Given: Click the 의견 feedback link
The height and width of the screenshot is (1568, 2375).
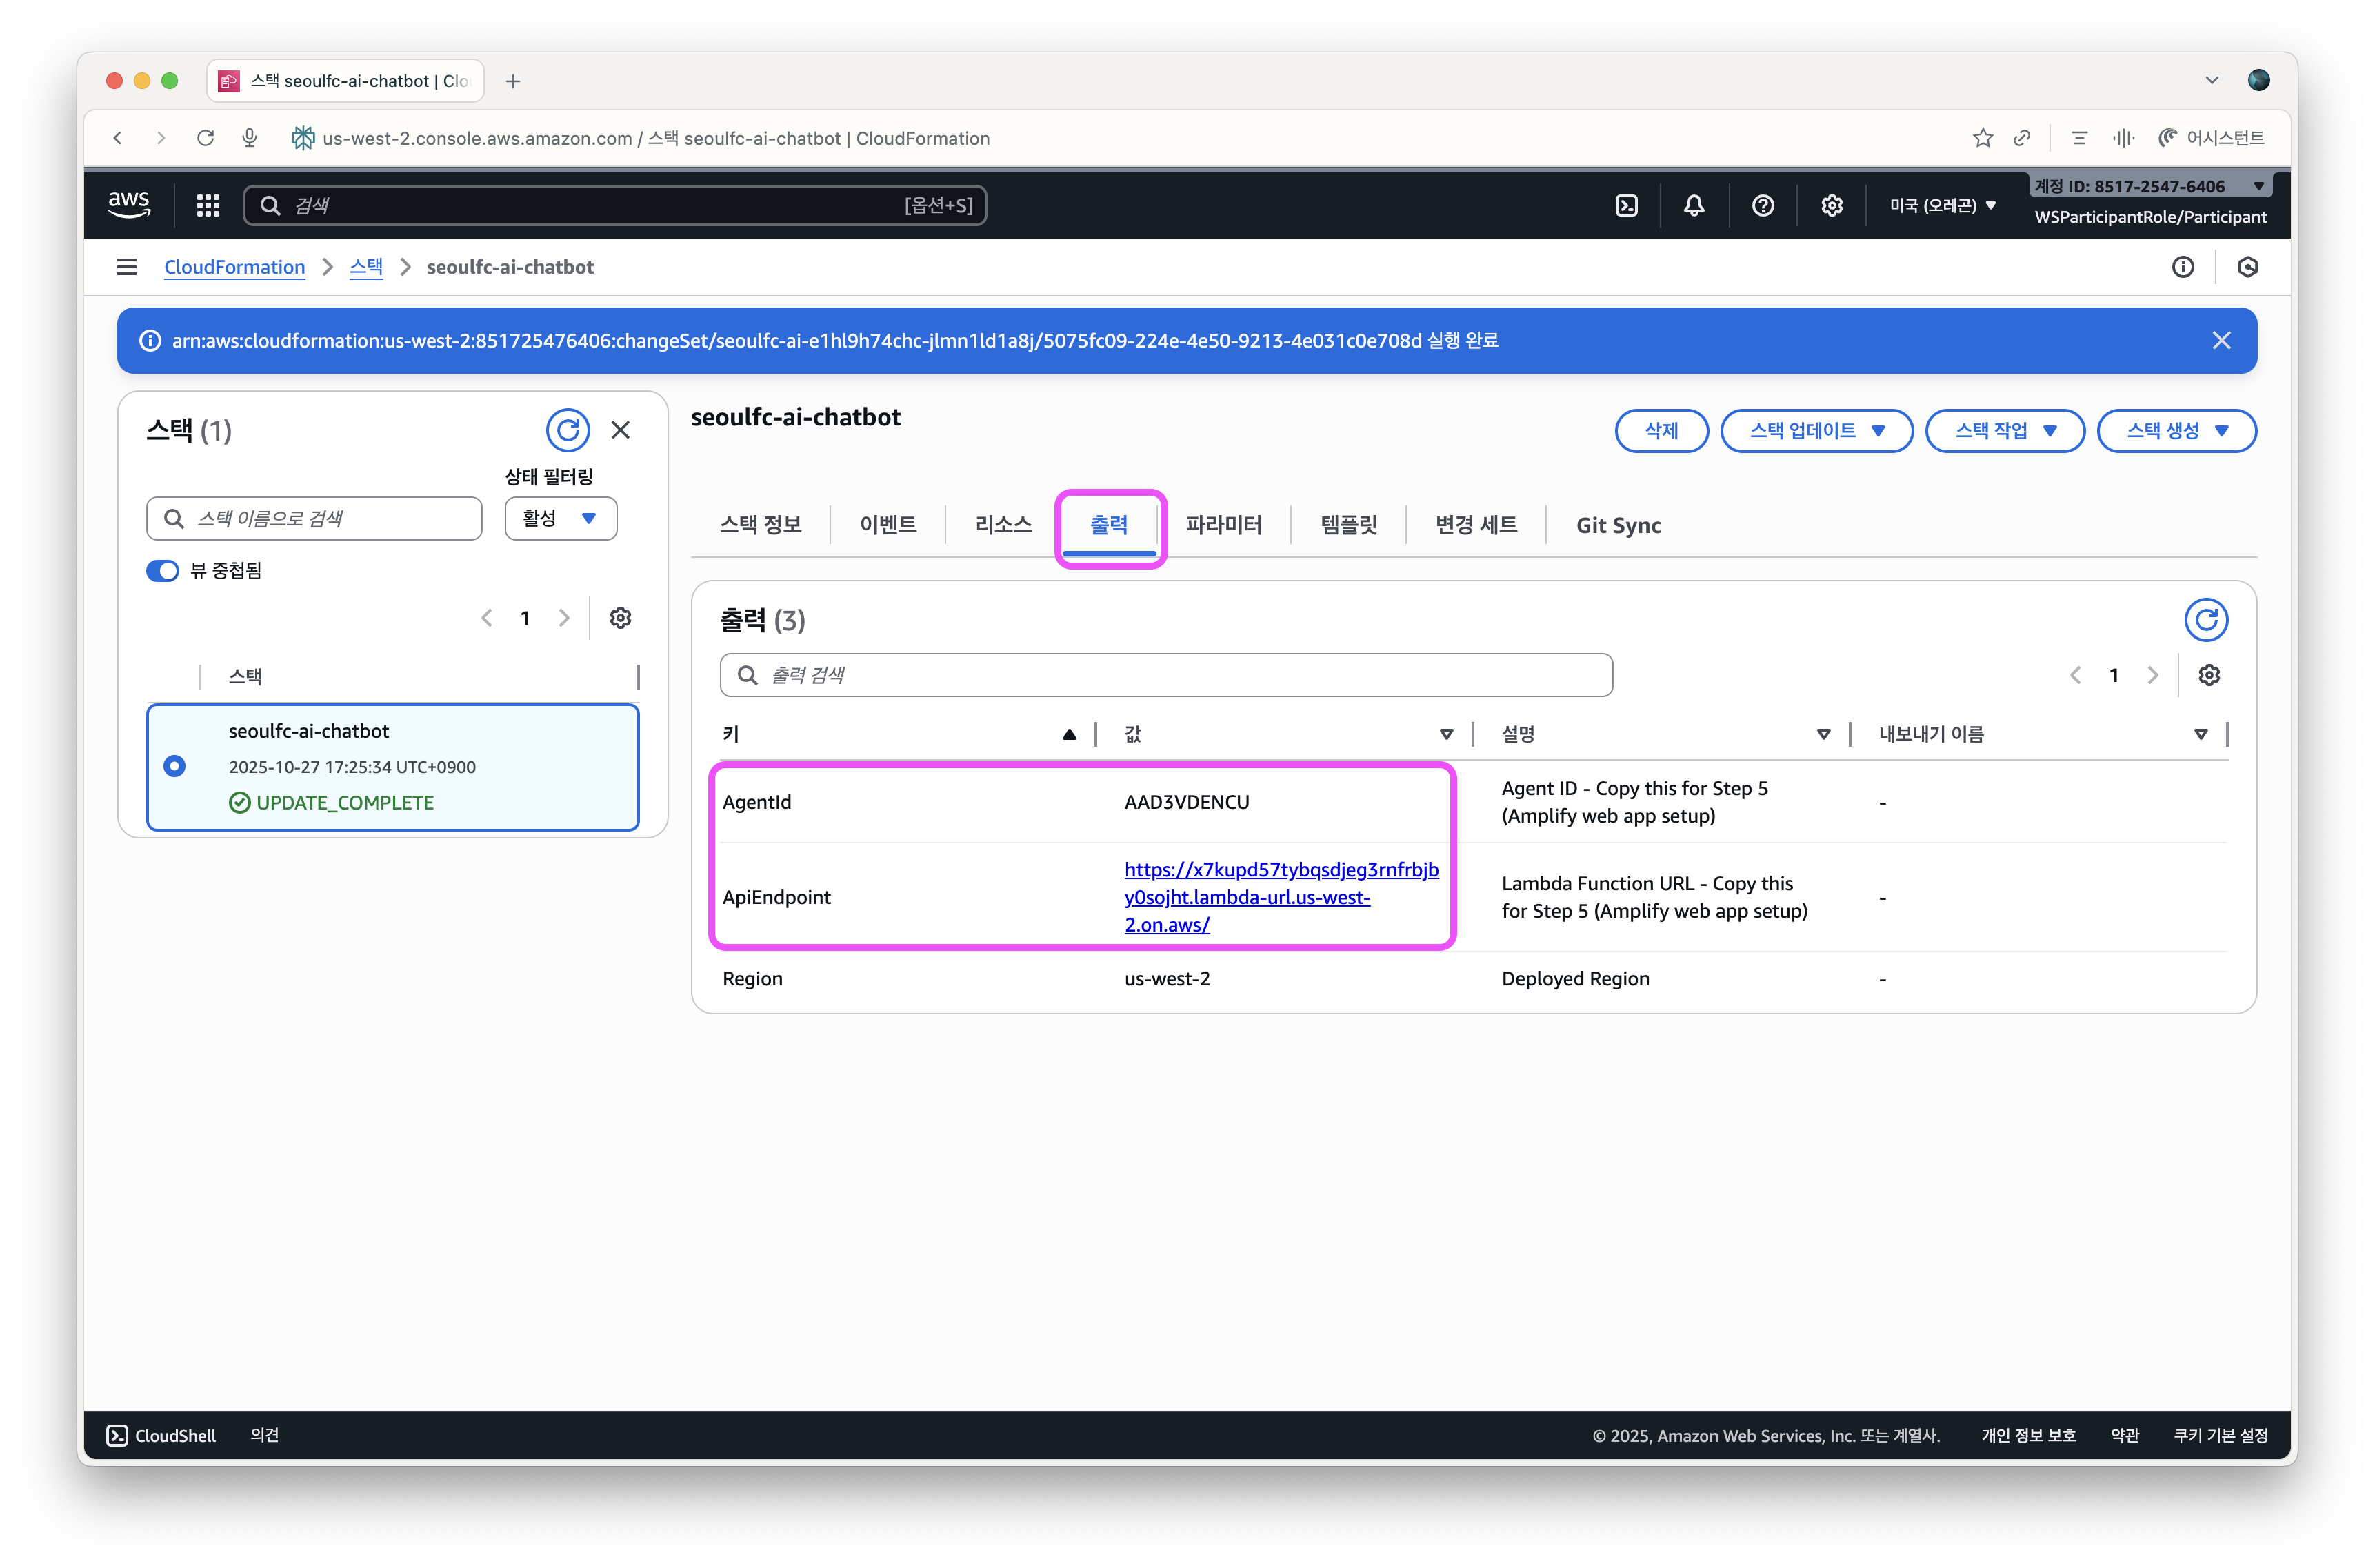Looking at the screenshot, I should point(265,1435).
